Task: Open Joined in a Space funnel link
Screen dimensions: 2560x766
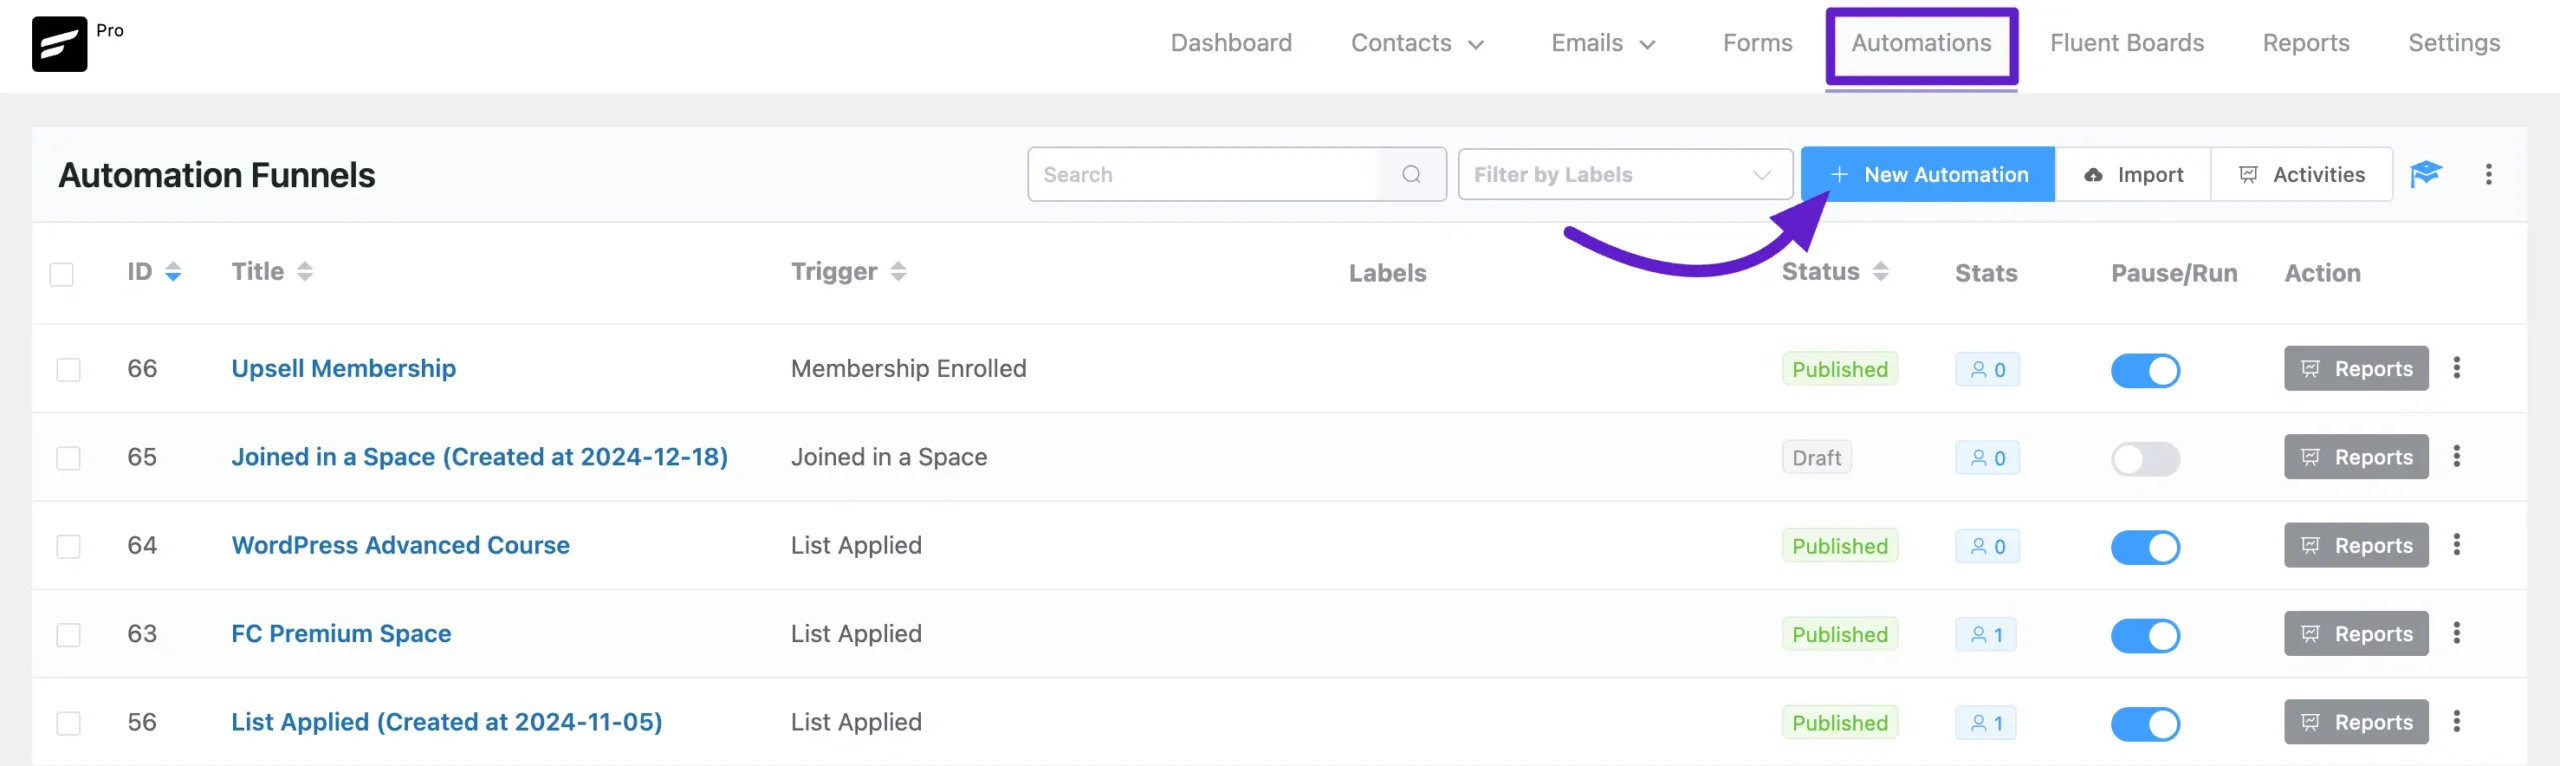Action: pyautogui.click(x=479, y=457)
